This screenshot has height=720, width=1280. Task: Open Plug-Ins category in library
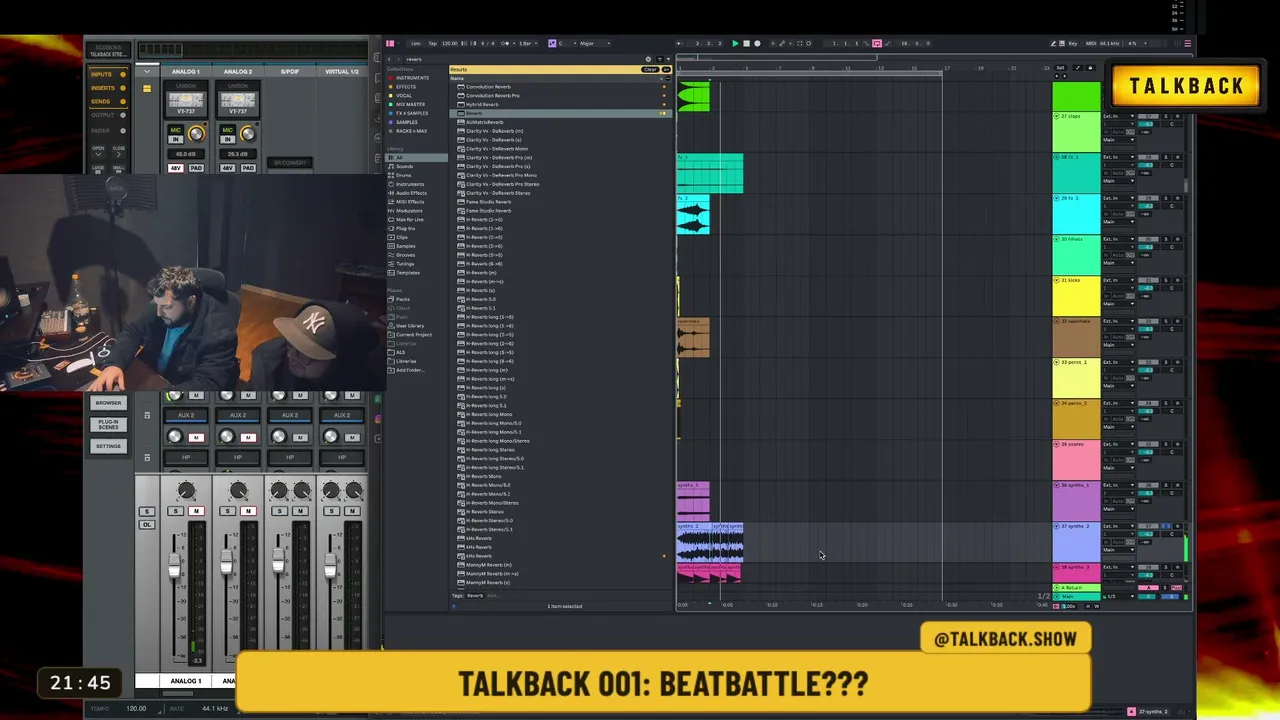[x=405, y=229]
